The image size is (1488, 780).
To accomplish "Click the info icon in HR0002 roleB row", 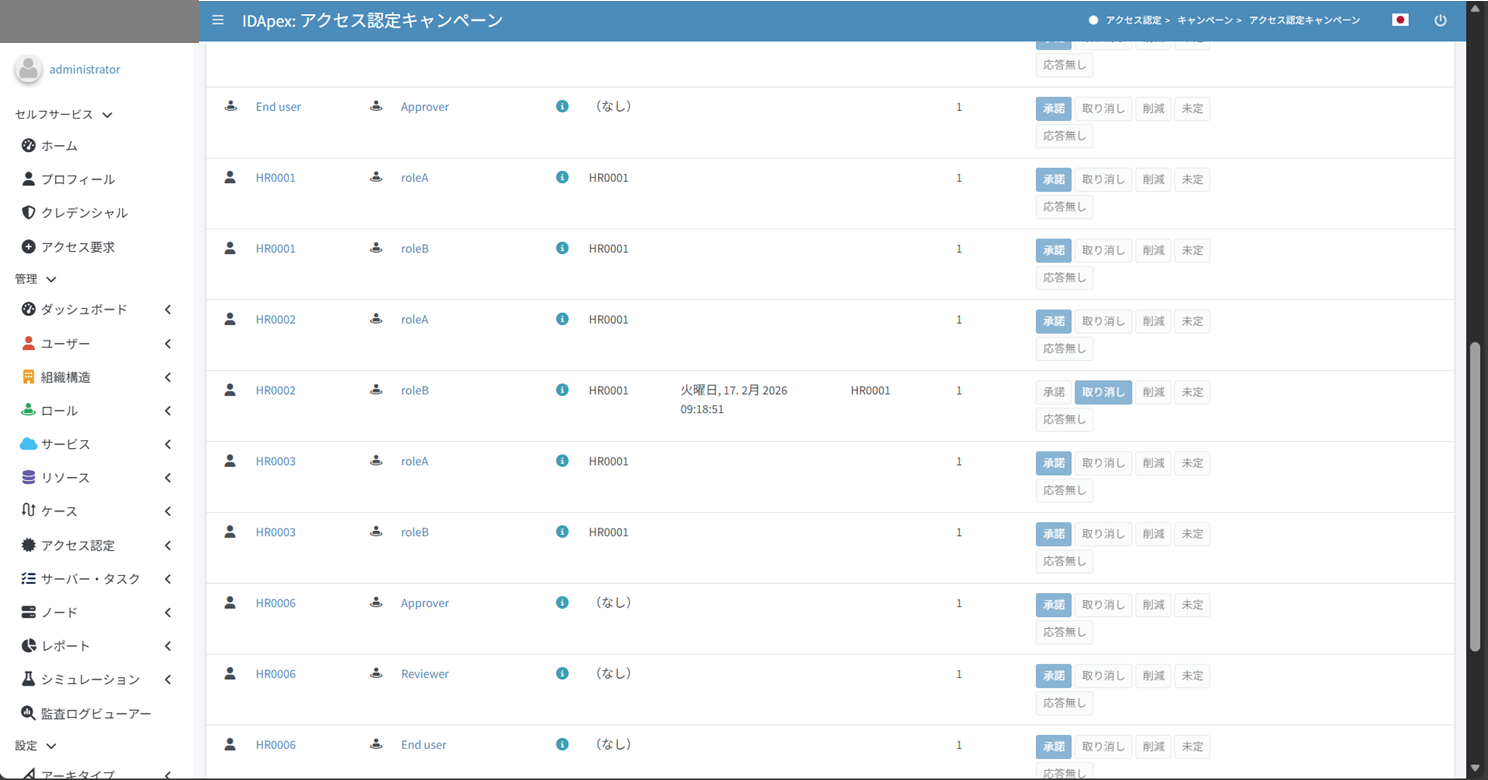I will point(562,390).
